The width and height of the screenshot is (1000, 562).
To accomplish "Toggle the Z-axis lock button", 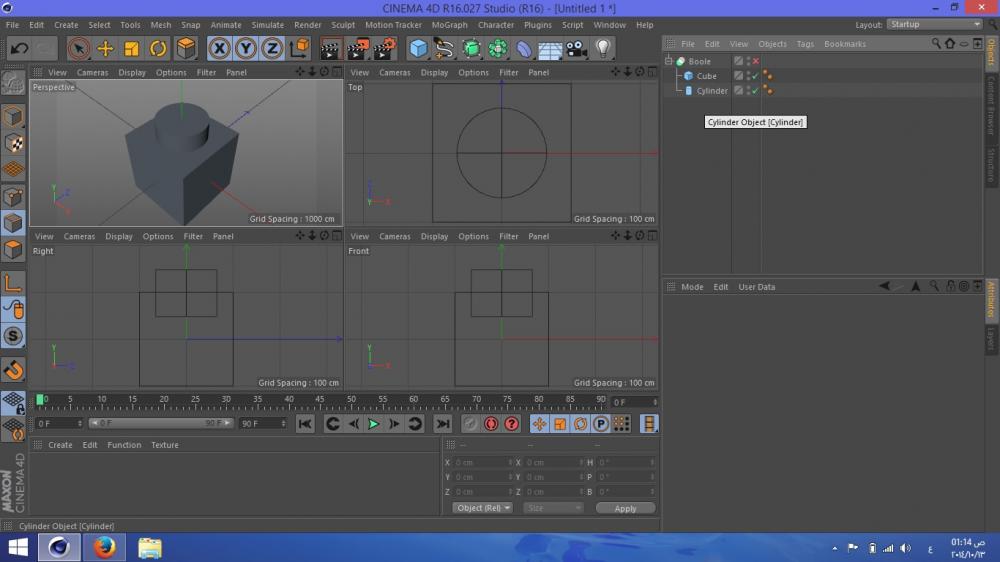I will (x=271, y=48).
